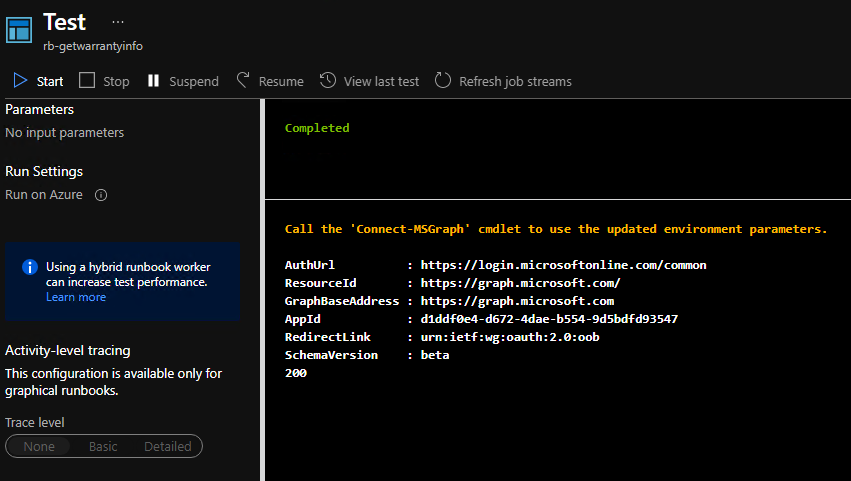Click the Refresh job streams label

[515, 81]
